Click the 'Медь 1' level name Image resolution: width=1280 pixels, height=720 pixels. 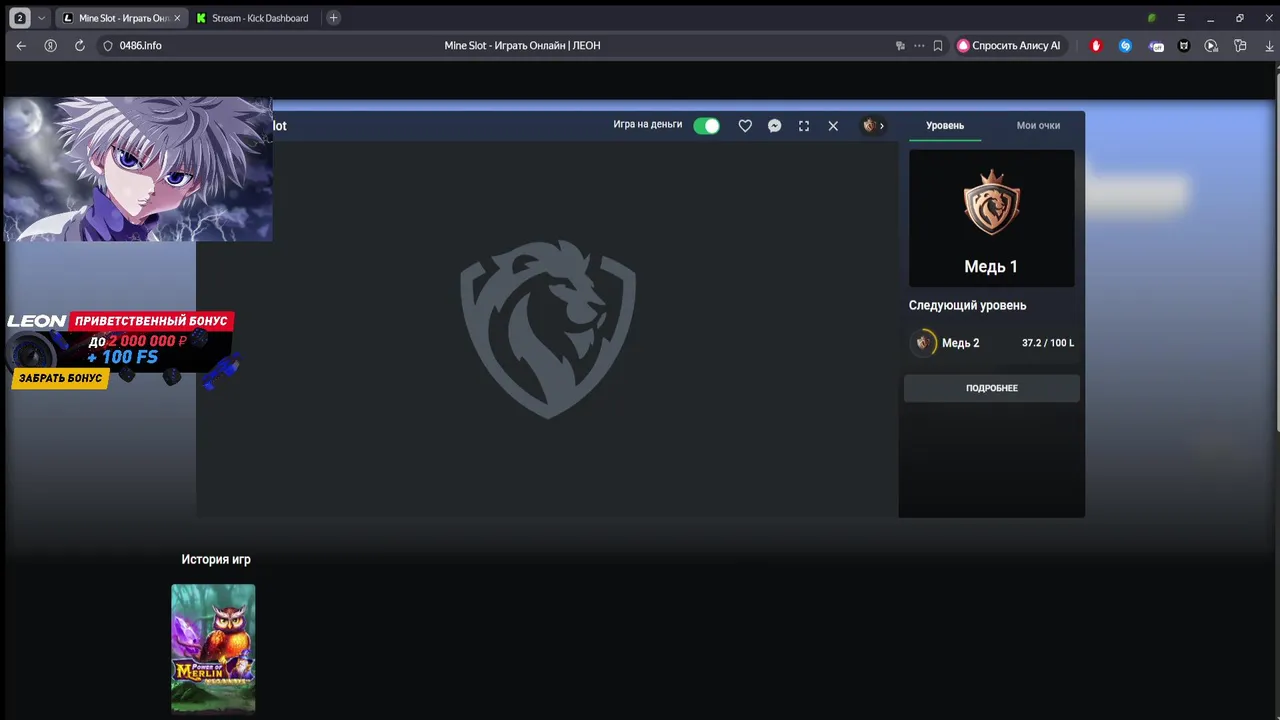[x=991, y=266]
